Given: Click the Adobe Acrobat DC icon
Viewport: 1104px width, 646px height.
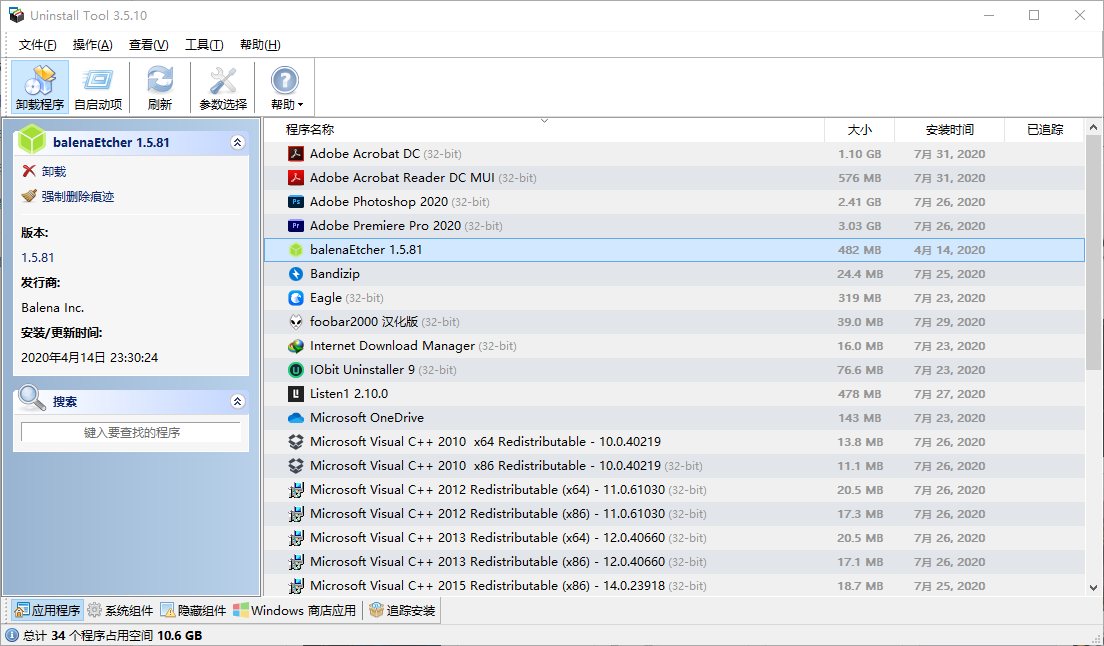Looking at the screenshot, I should point(296,153).
